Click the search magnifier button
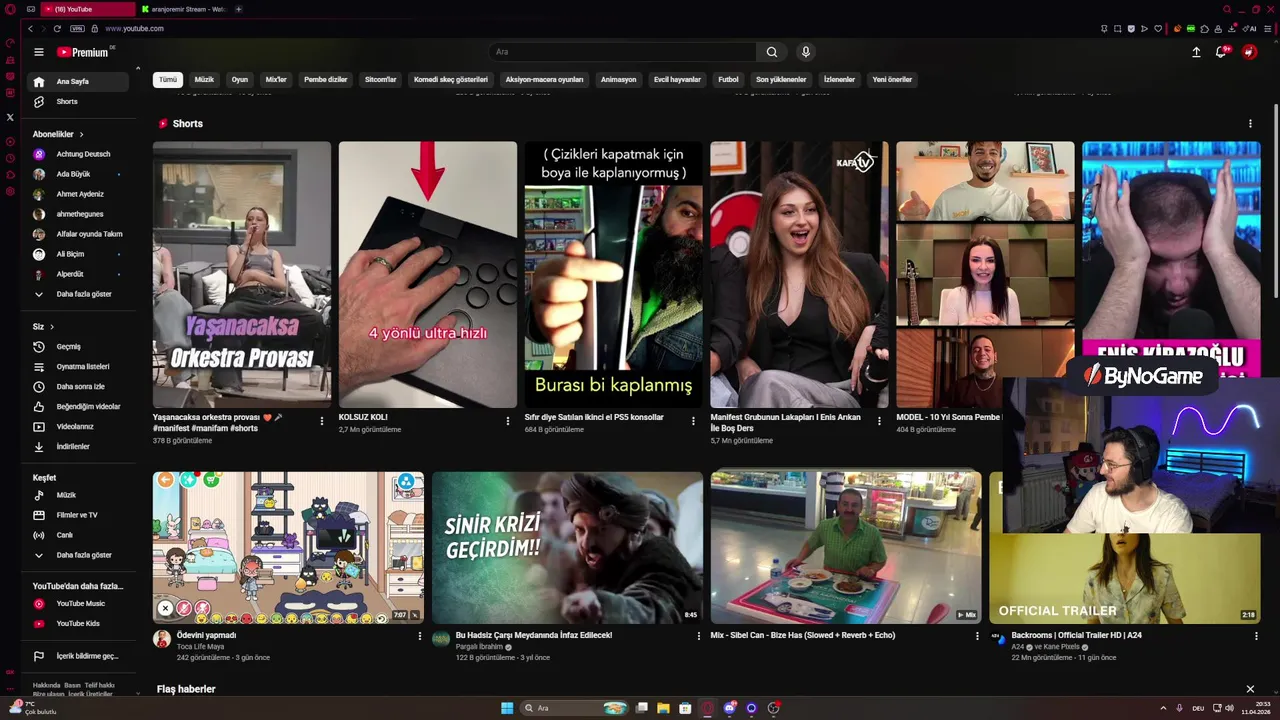The height and width of the screenshot is (720, 1280). [x=772, y=52]
